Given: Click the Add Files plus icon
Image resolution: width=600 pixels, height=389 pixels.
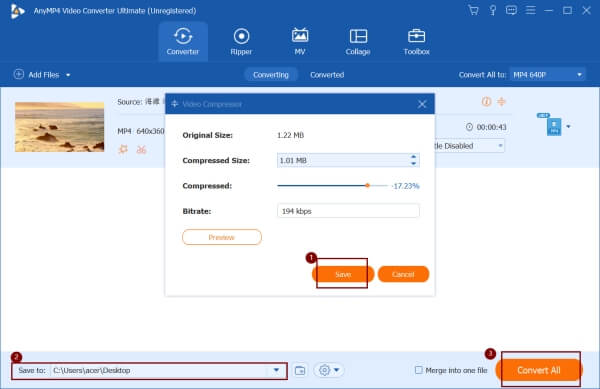Looking at the screenshot, I should click(19, 74).
